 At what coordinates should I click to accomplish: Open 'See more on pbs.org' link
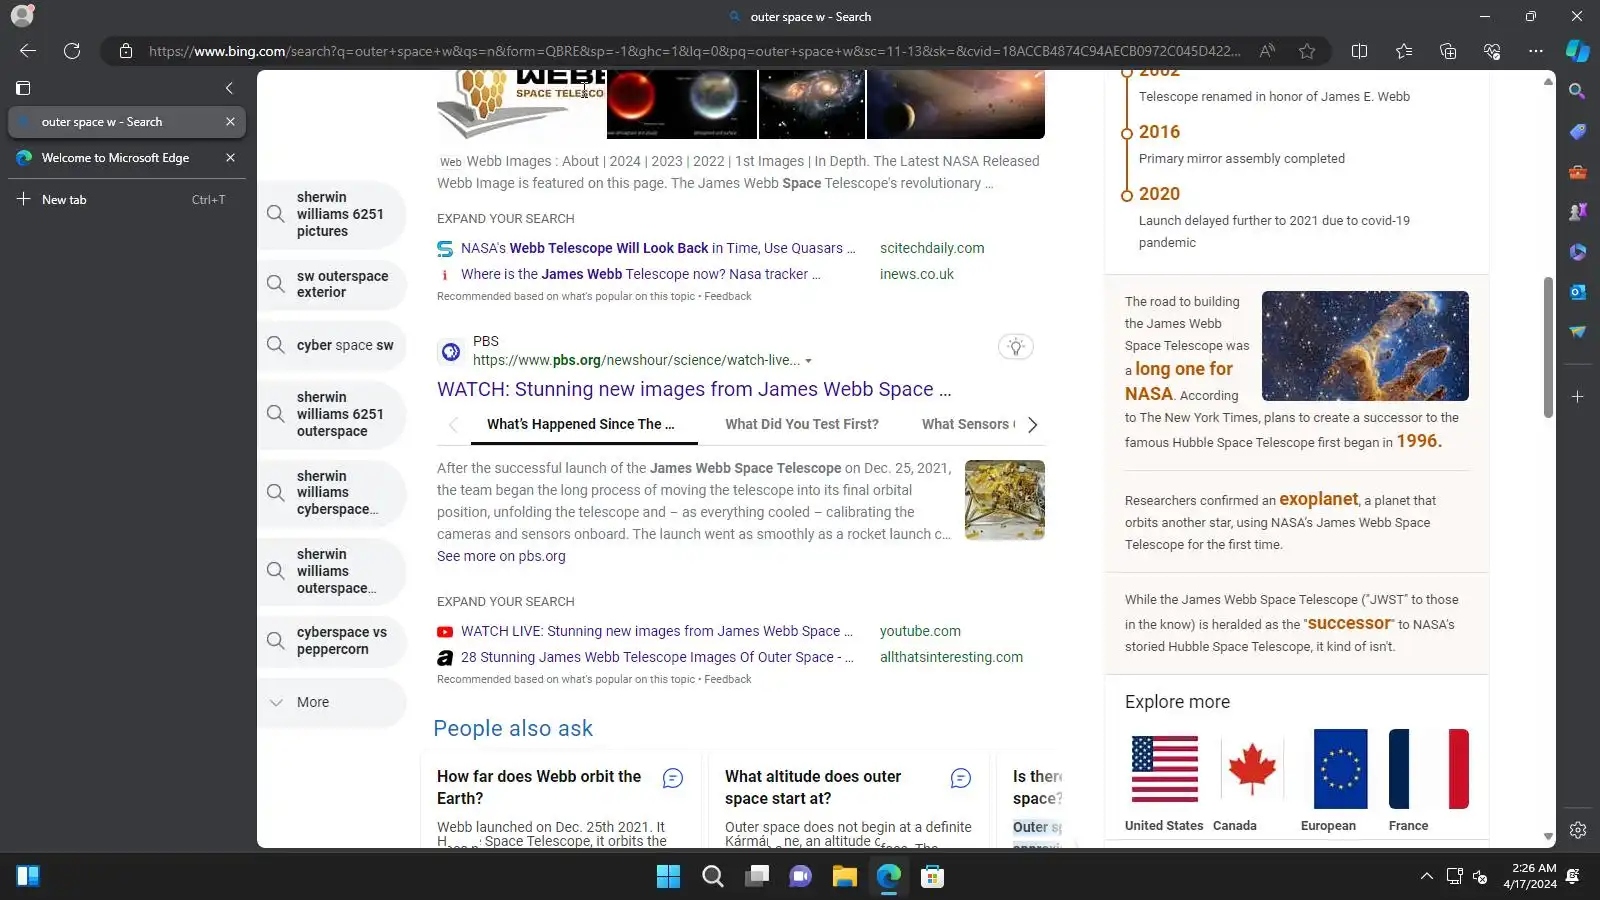[501, 557]
